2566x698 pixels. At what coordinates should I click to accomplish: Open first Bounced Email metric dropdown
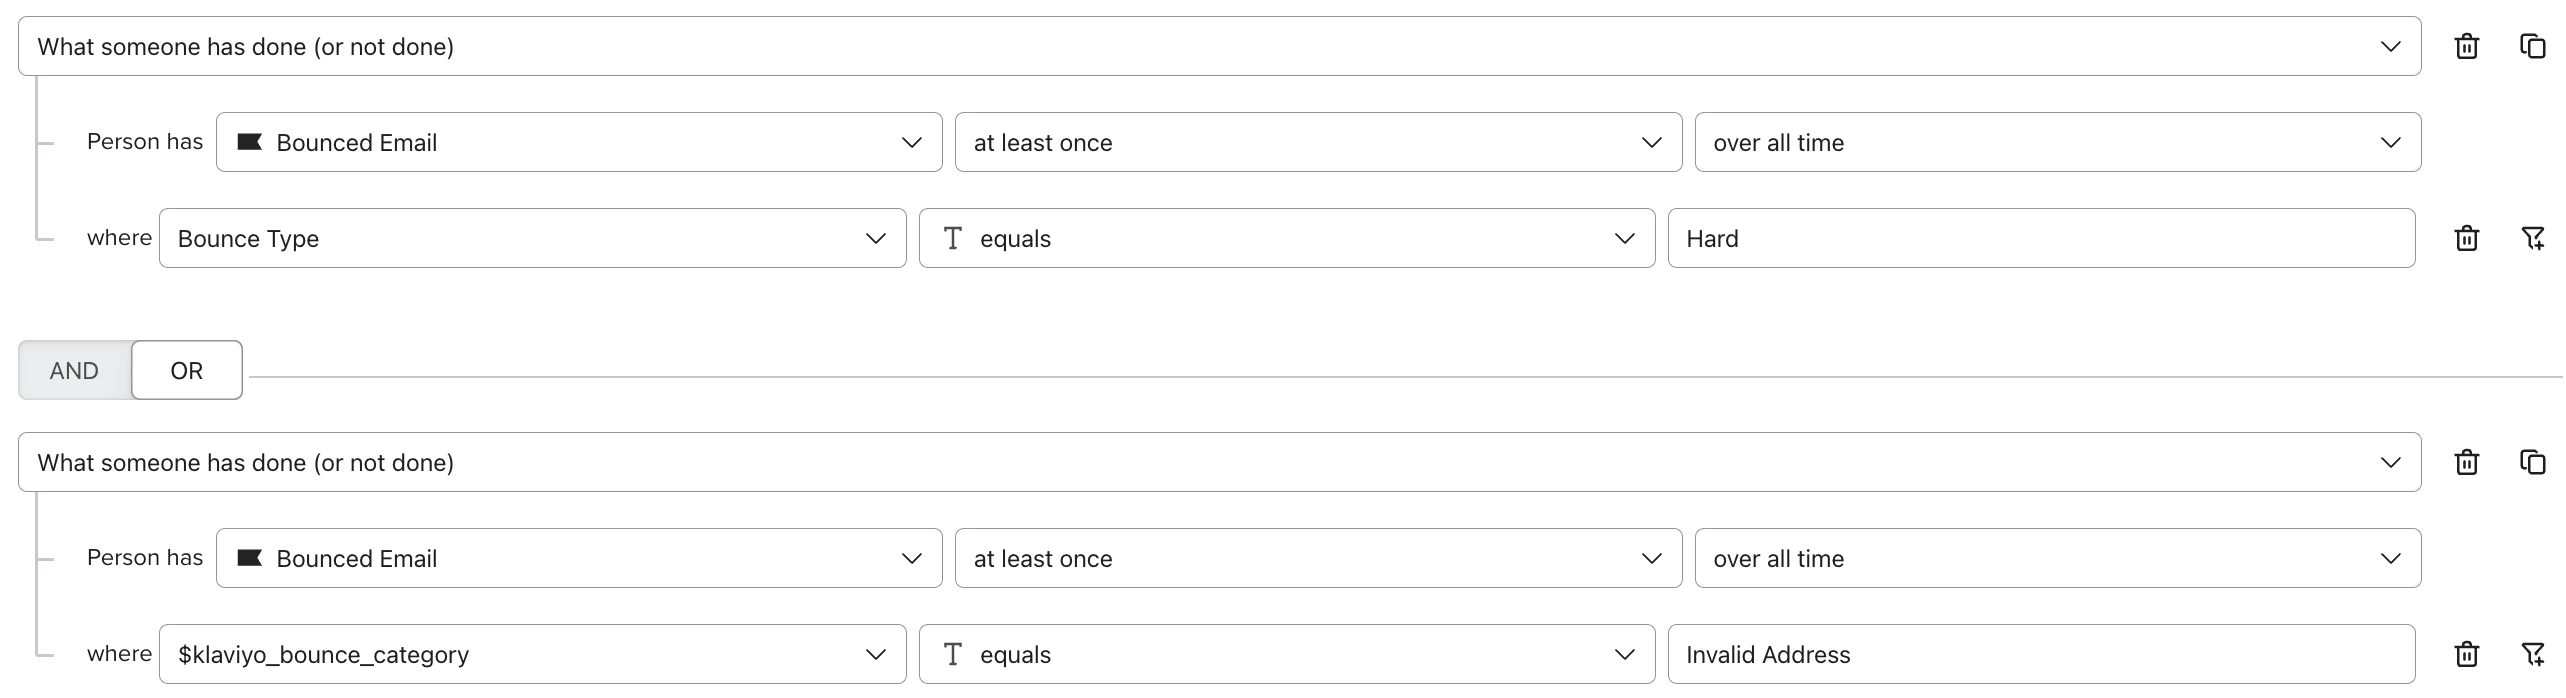coord(579,142)
